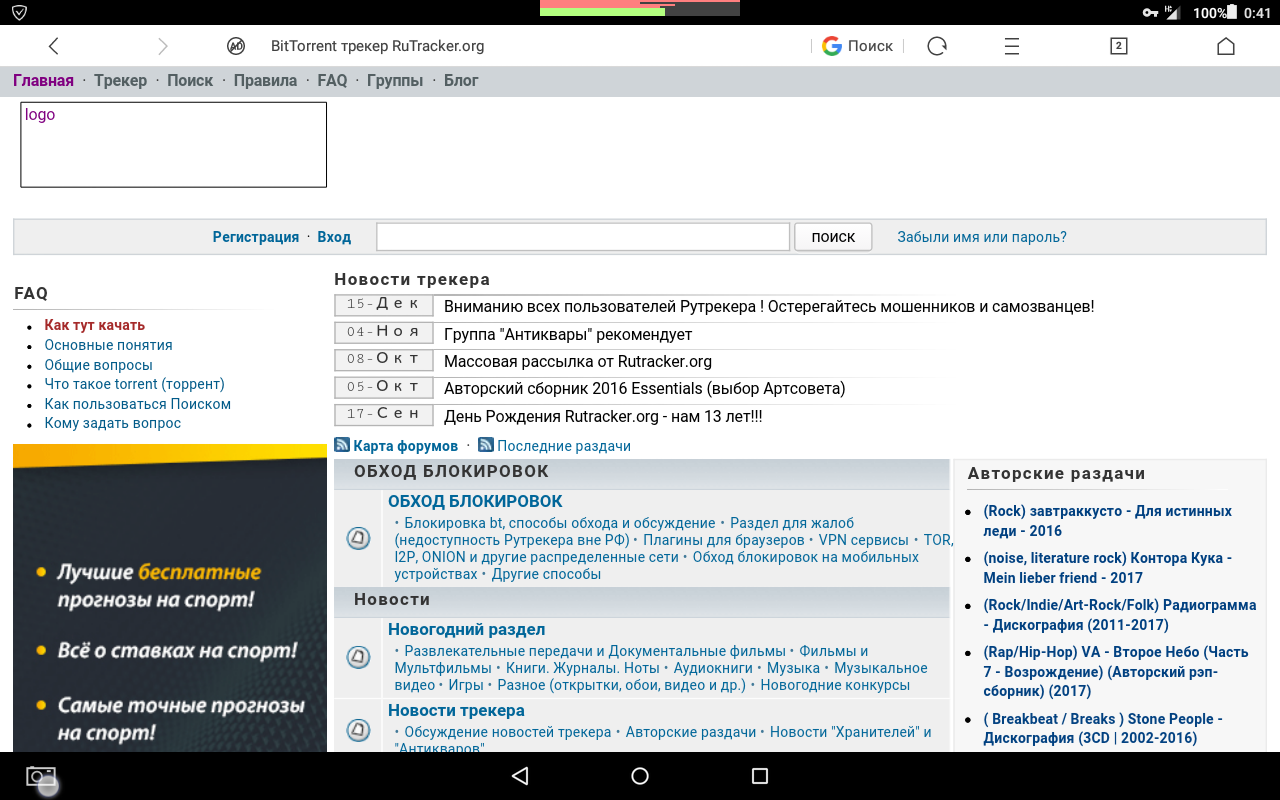Open subforum Блокировка bt, способы обхода и обсуждение

click(x=560, y=523)
